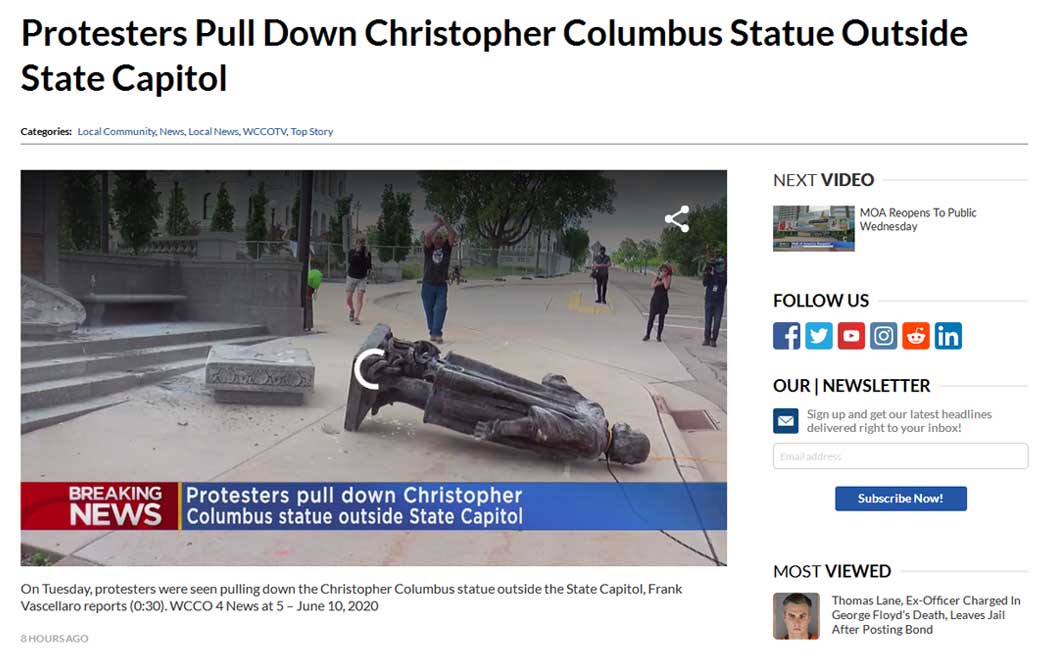Open the LinkedIn follow icon

tap(948, 335)
